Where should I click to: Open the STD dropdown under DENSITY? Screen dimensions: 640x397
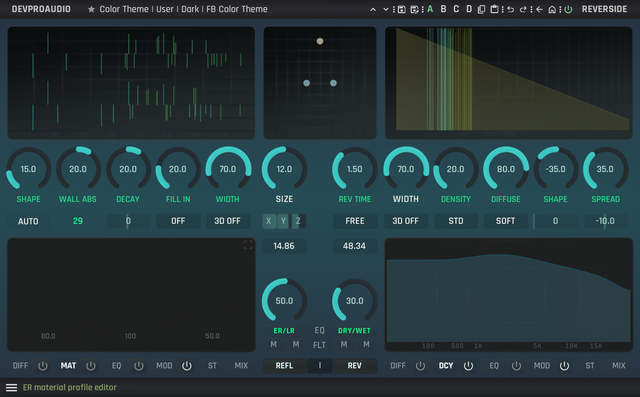pyautogui.click(x=456, y=221)
